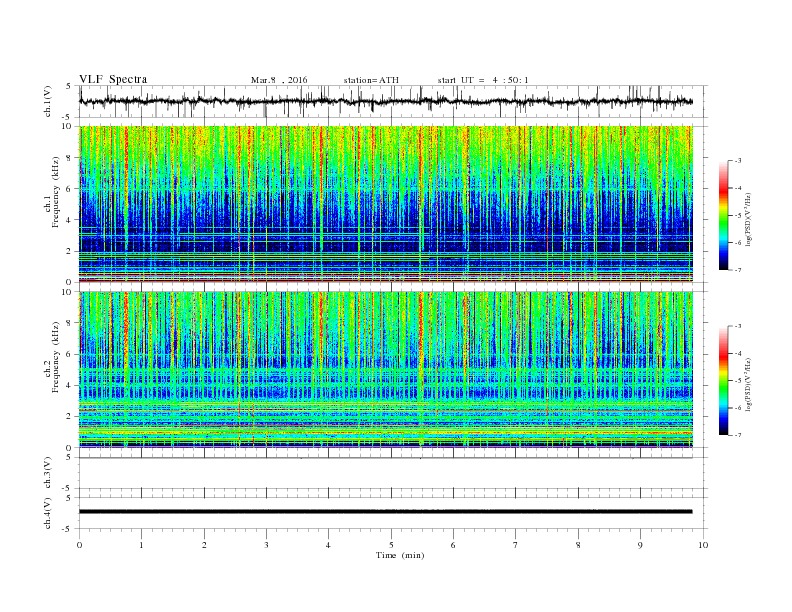Click the "ch.3(V)" axis label
The height and width of the screenshot is (612, 792).
coord(48,473)
